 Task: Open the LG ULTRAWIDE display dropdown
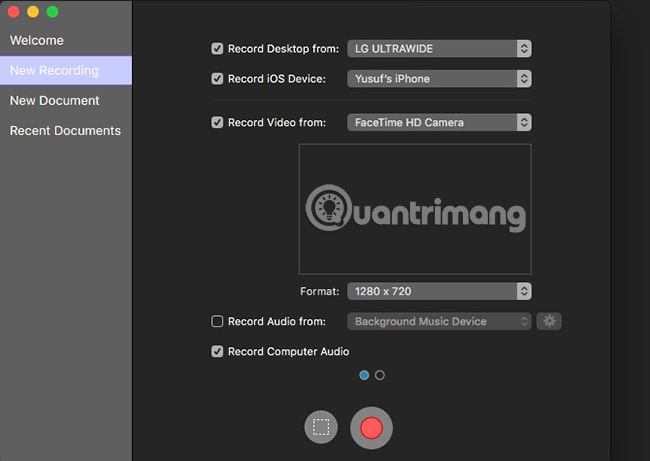tap(439, 48)
